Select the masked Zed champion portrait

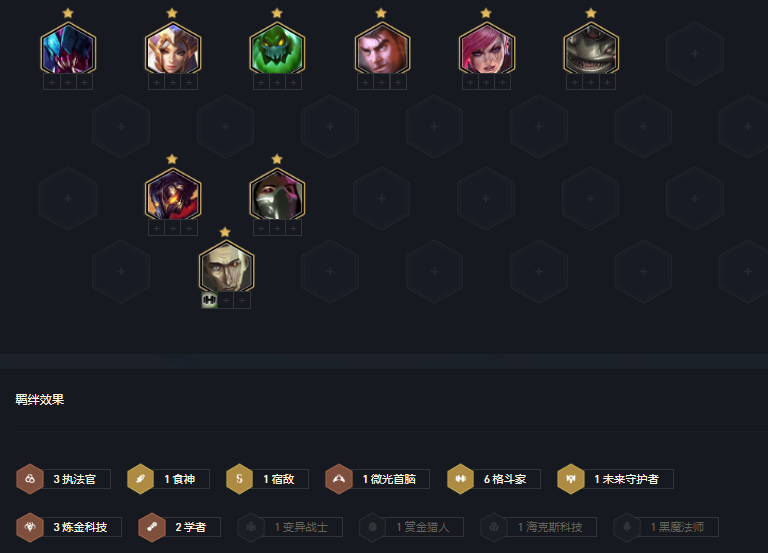point(277,196)
